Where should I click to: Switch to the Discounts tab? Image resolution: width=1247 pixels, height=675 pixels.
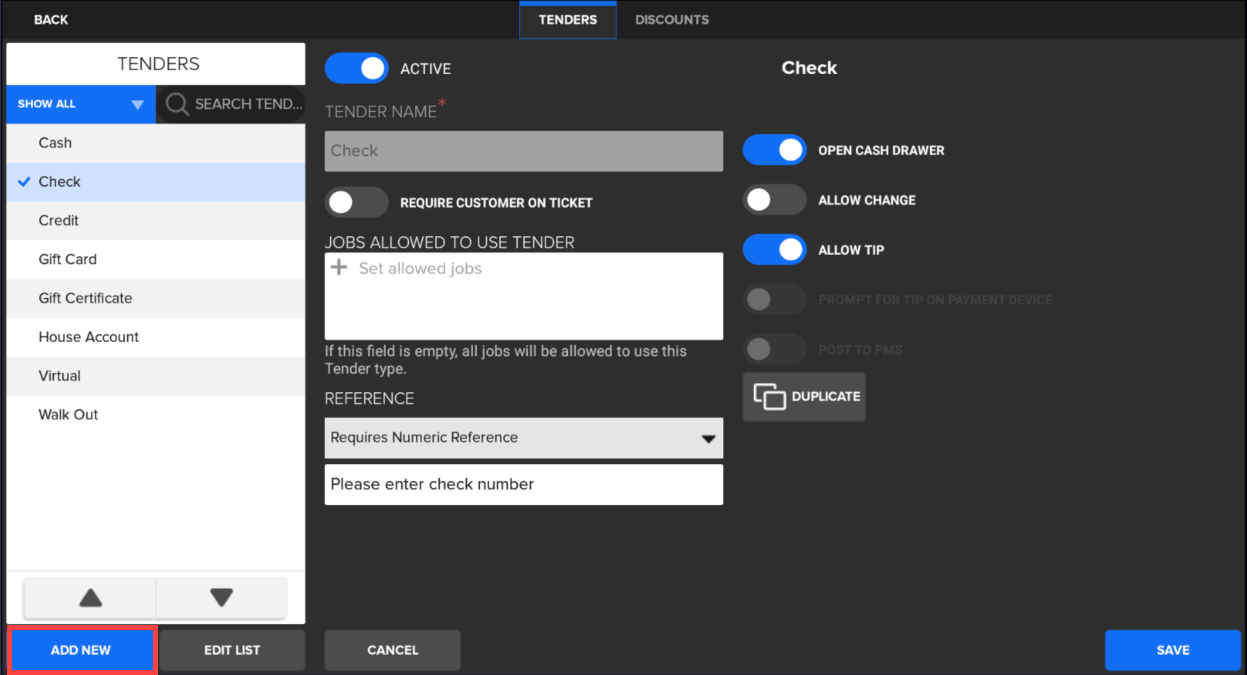coord(671,20)
